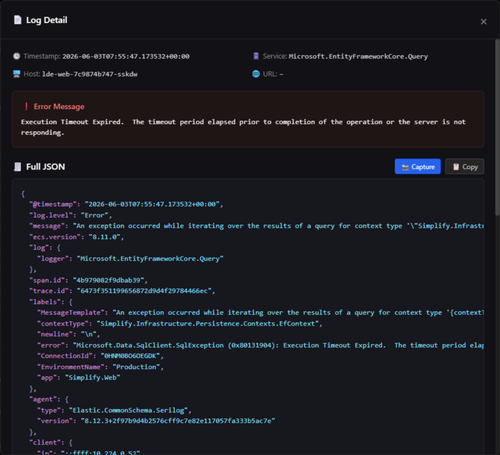The image size is (500, 455).
Task: Click the vertical scrollbar thumb
Action: (x=497, y=127)
